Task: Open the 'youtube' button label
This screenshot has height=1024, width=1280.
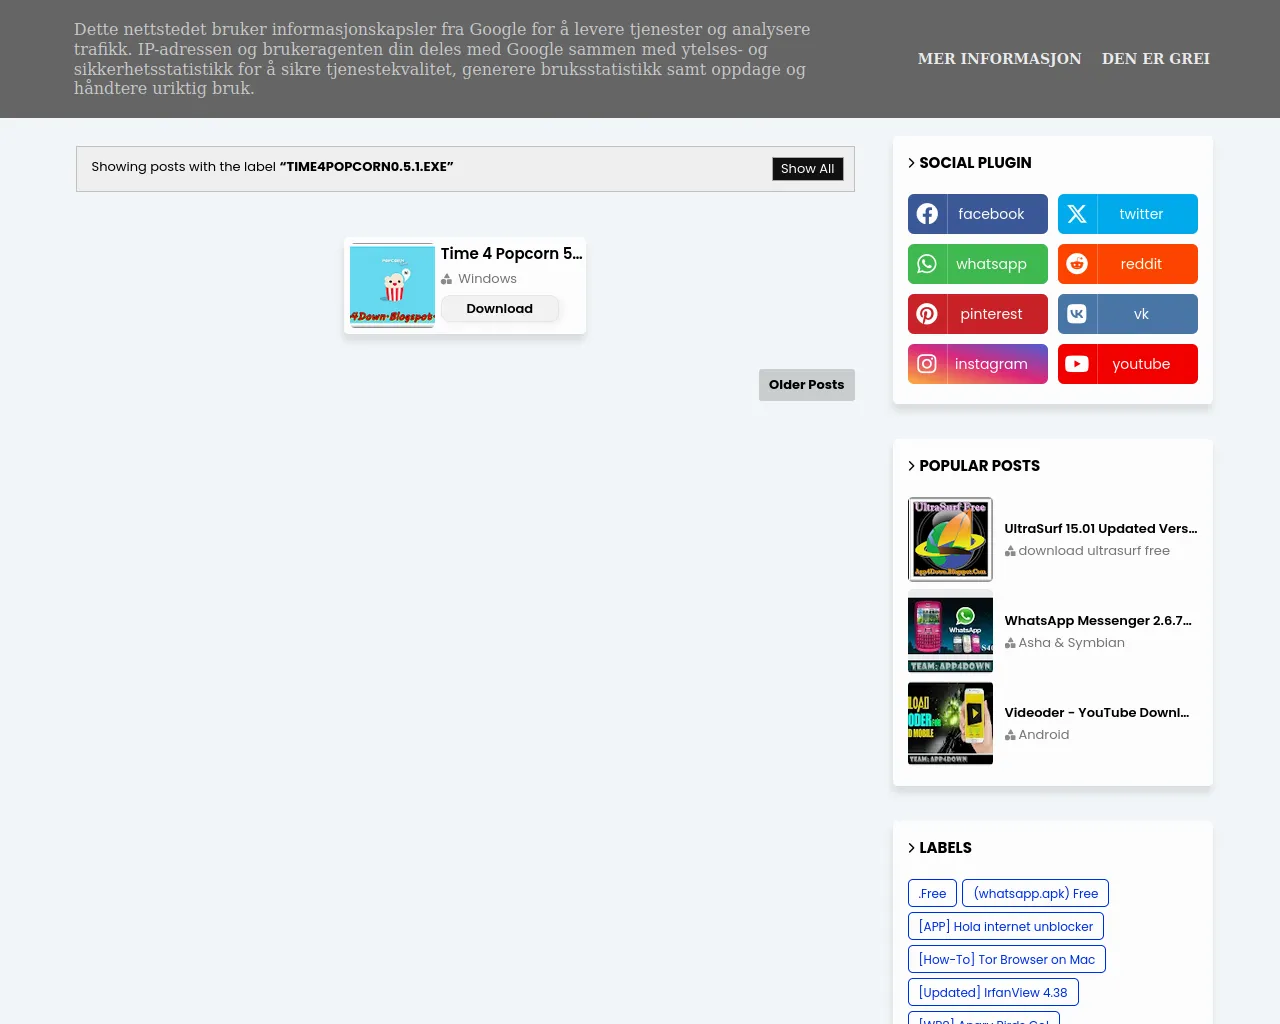Action: pyautogui.click(x=1141, y=364)
